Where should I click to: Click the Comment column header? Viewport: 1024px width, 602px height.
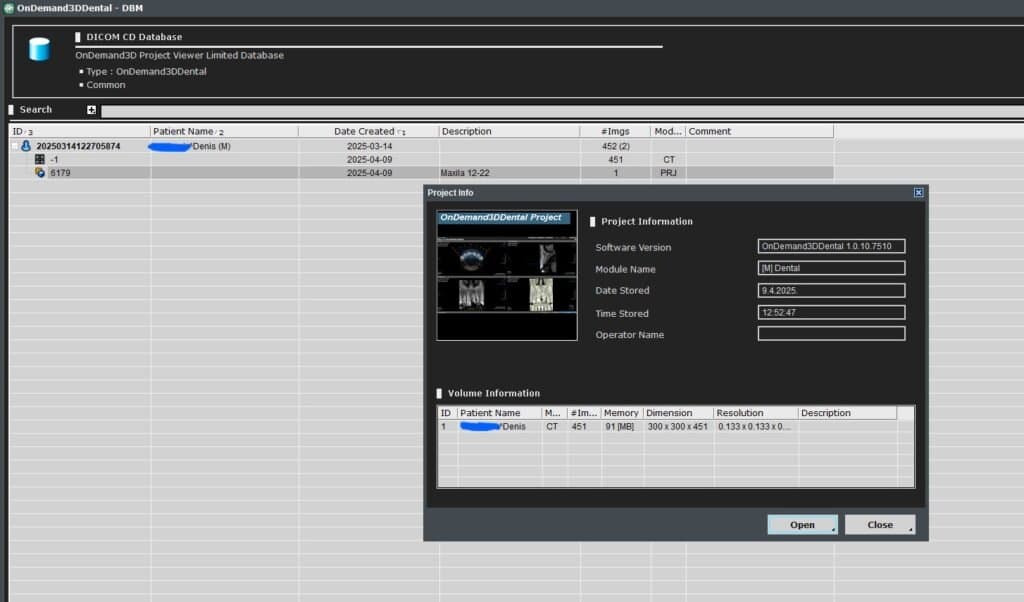coord(759,131)
